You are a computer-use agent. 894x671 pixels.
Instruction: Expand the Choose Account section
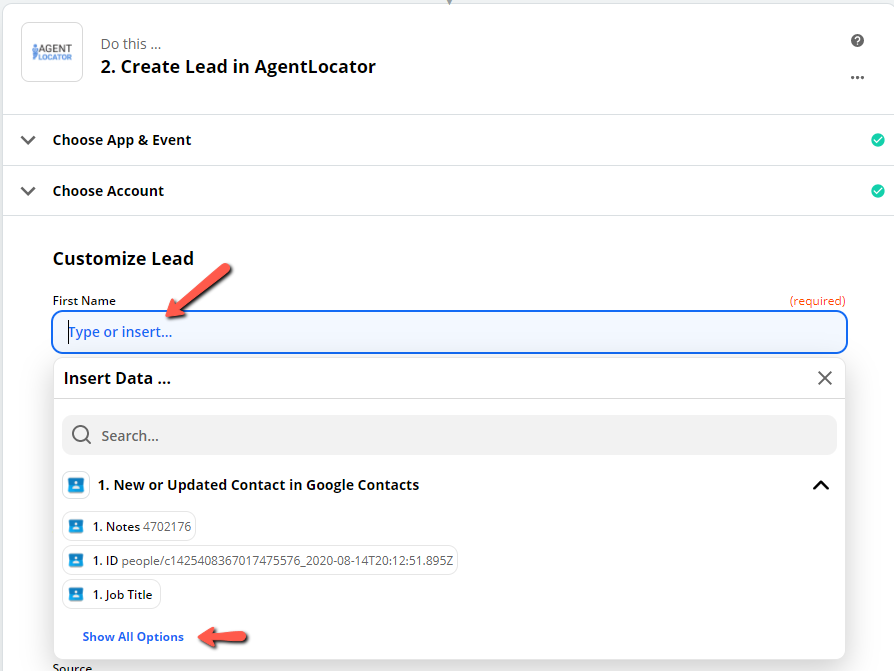[28, 191]
